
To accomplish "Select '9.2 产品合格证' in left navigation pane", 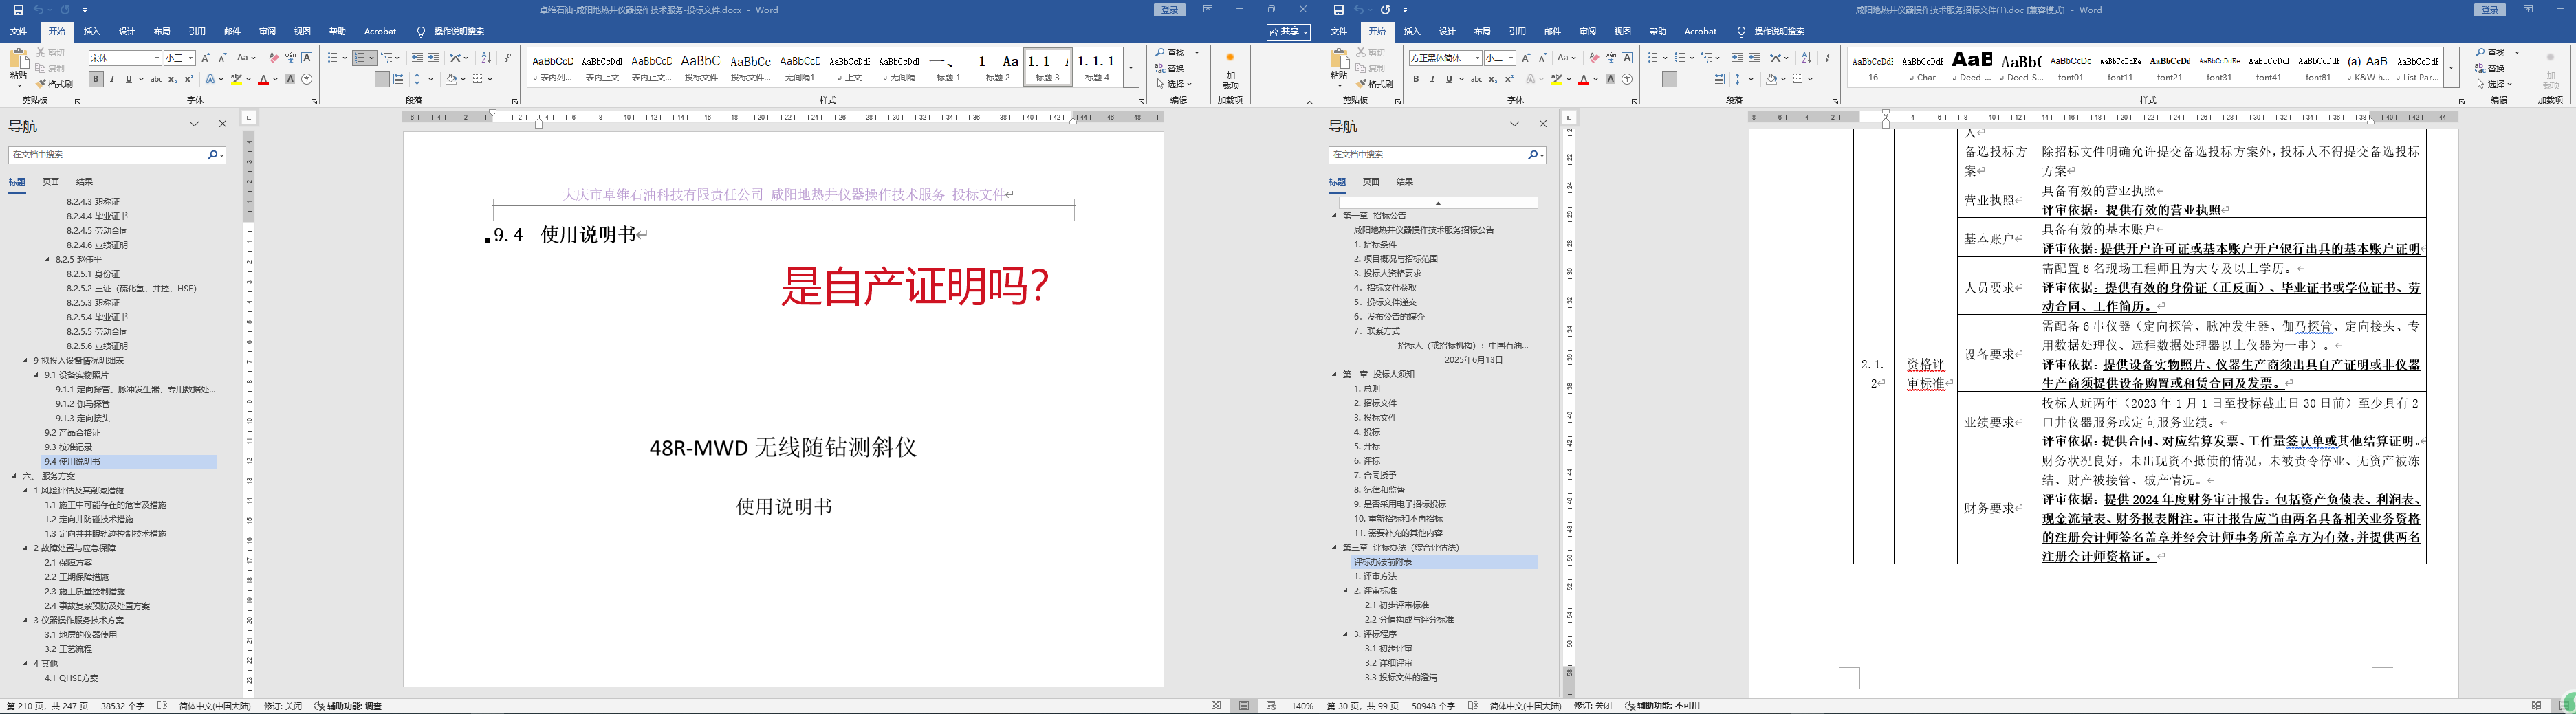I will coord(72,433).
